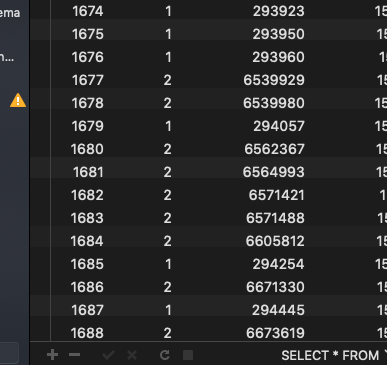The image size is (387, 365).
Task: Select cell with id 1676
Action: [x=88, y=57]
